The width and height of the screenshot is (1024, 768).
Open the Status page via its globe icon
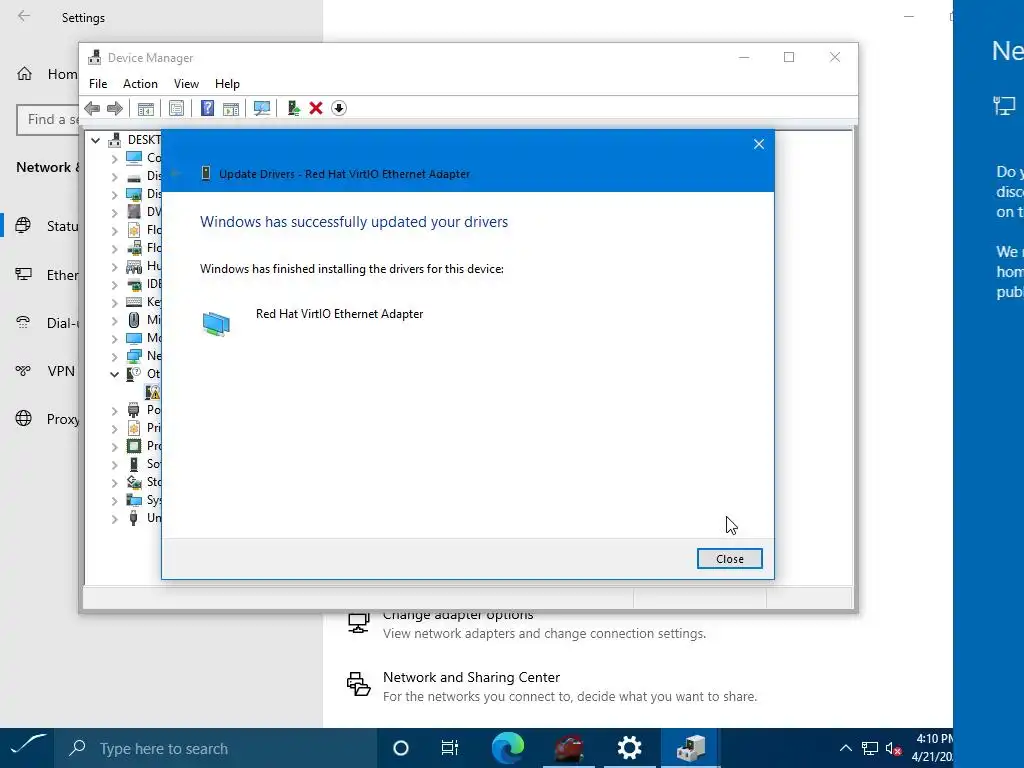pos(23,226)
